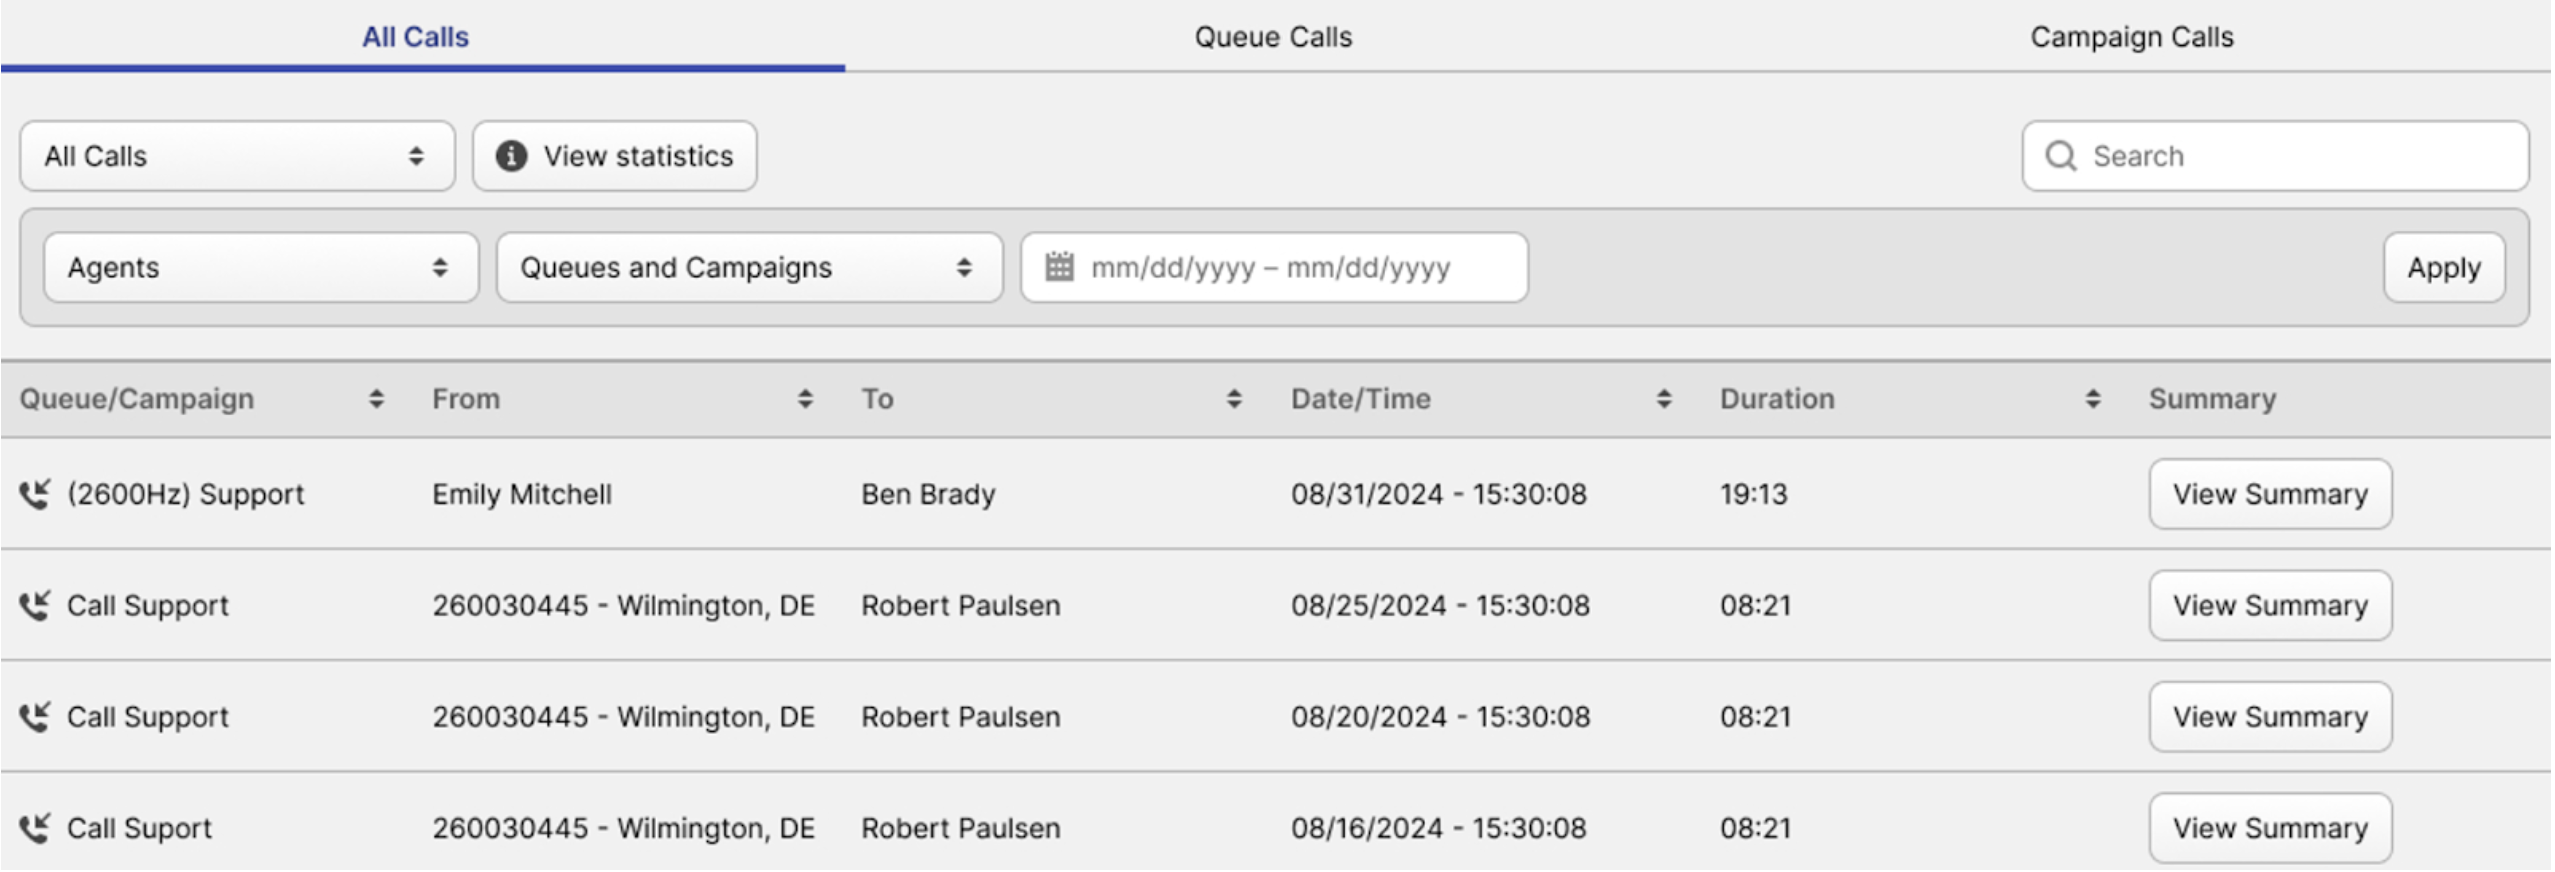
Task: Click the incoming call icon for (2600Hz) Support
Action: [35, 494]
